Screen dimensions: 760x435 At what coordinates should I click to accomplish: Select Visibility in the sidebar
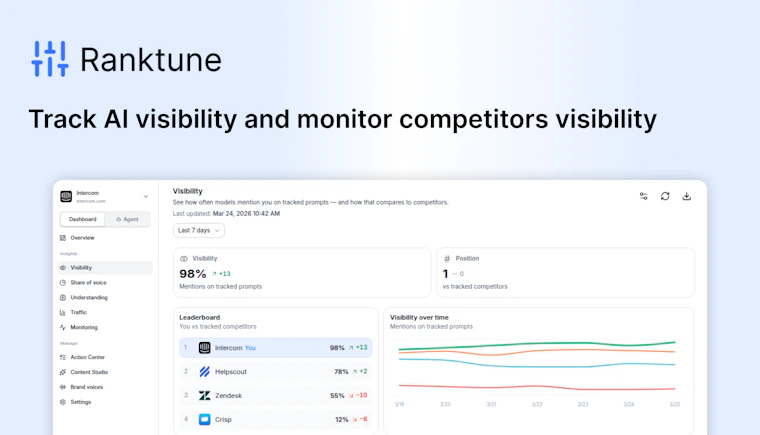(x=105, y=268)
